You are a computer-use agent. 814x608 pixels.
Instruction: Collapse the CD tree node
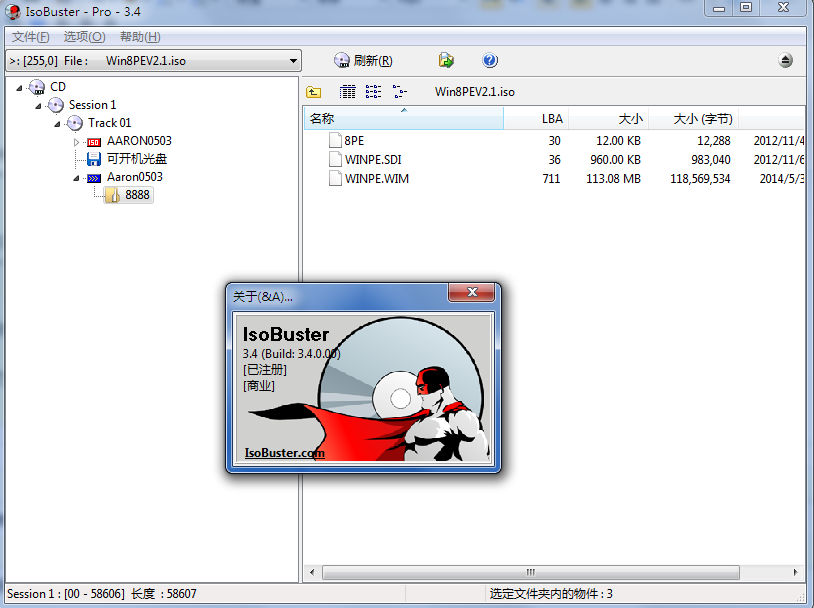pyautogui.click(x=19, y=88)
